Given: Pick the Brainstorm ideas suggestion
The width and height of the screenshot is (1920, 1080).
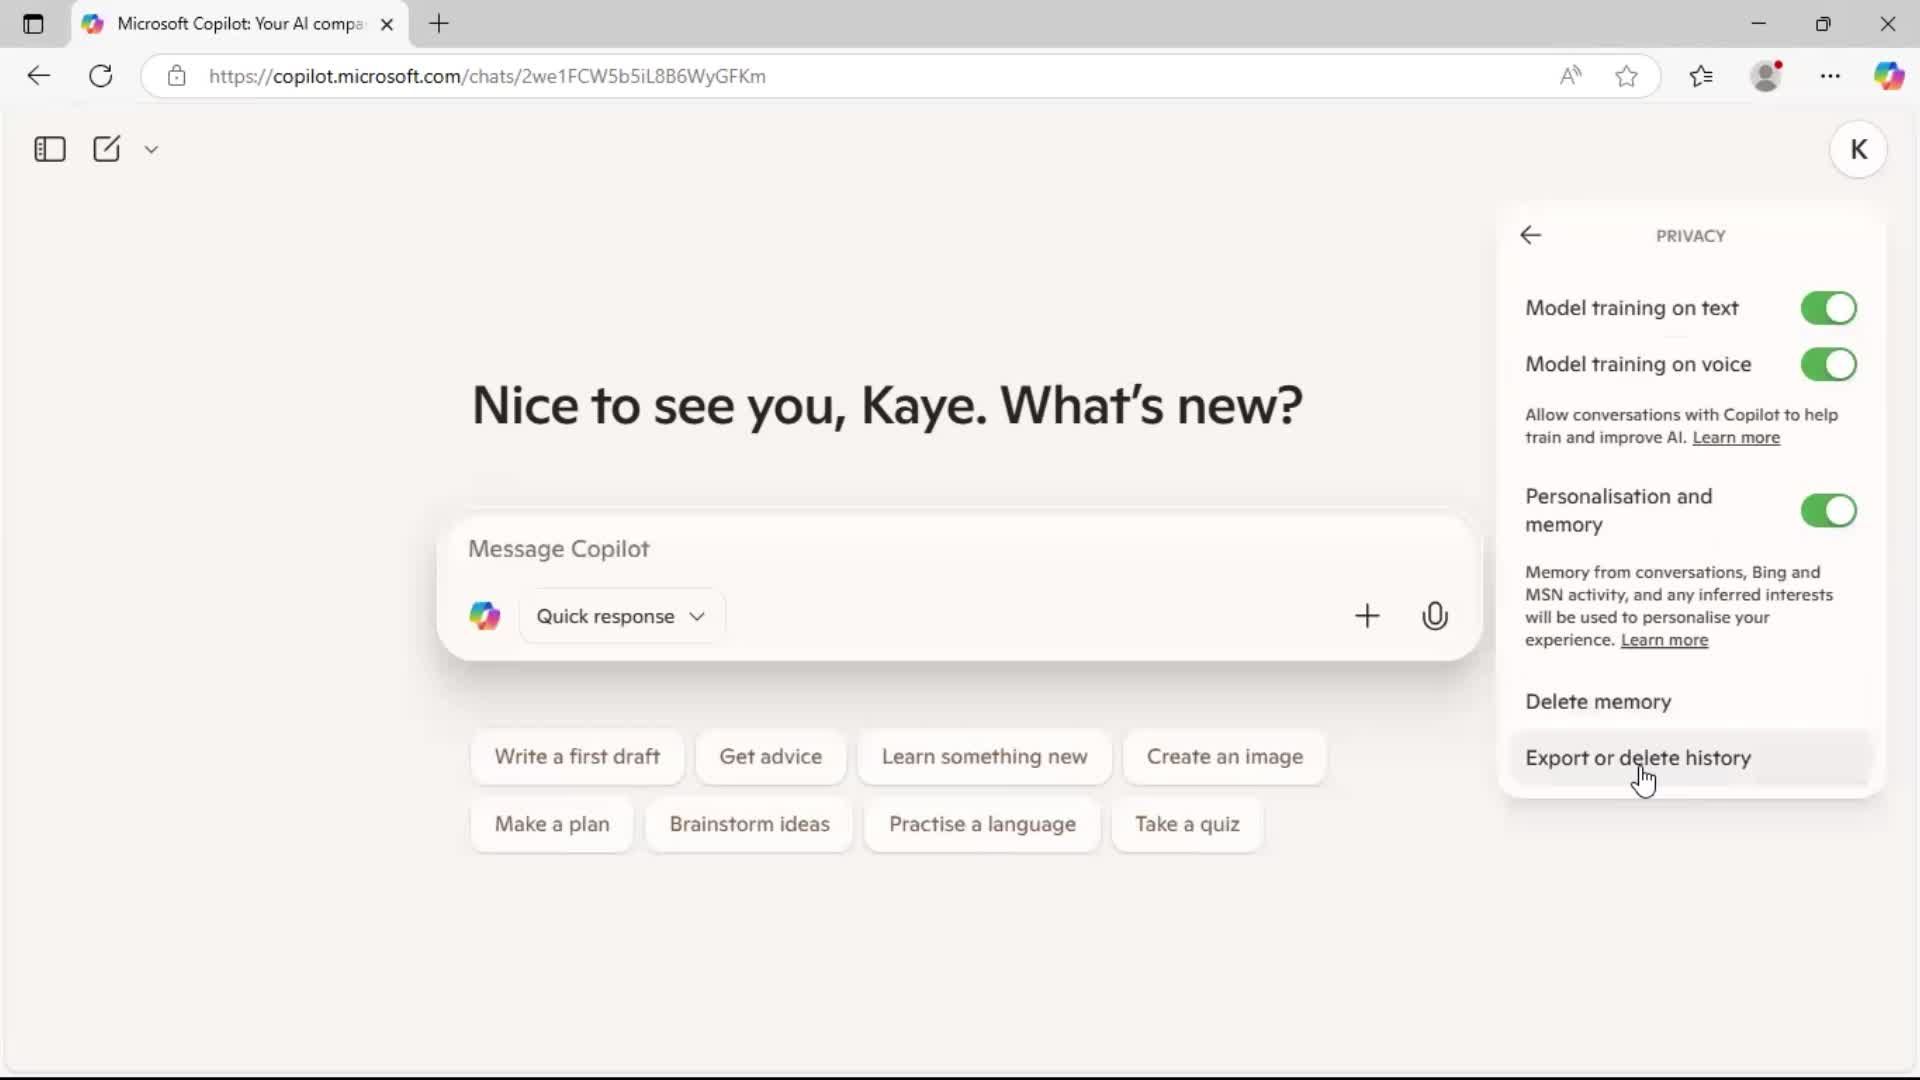Looking at the screenshot, I should pos(749,824).
